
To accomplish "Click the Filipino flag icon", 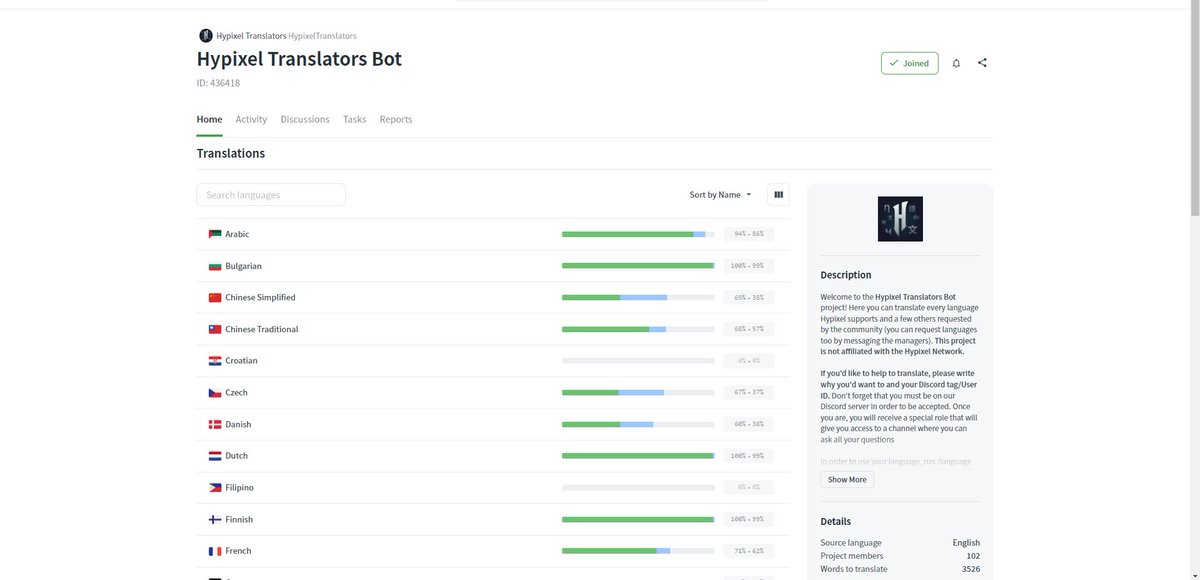I will tap(215, 488).
